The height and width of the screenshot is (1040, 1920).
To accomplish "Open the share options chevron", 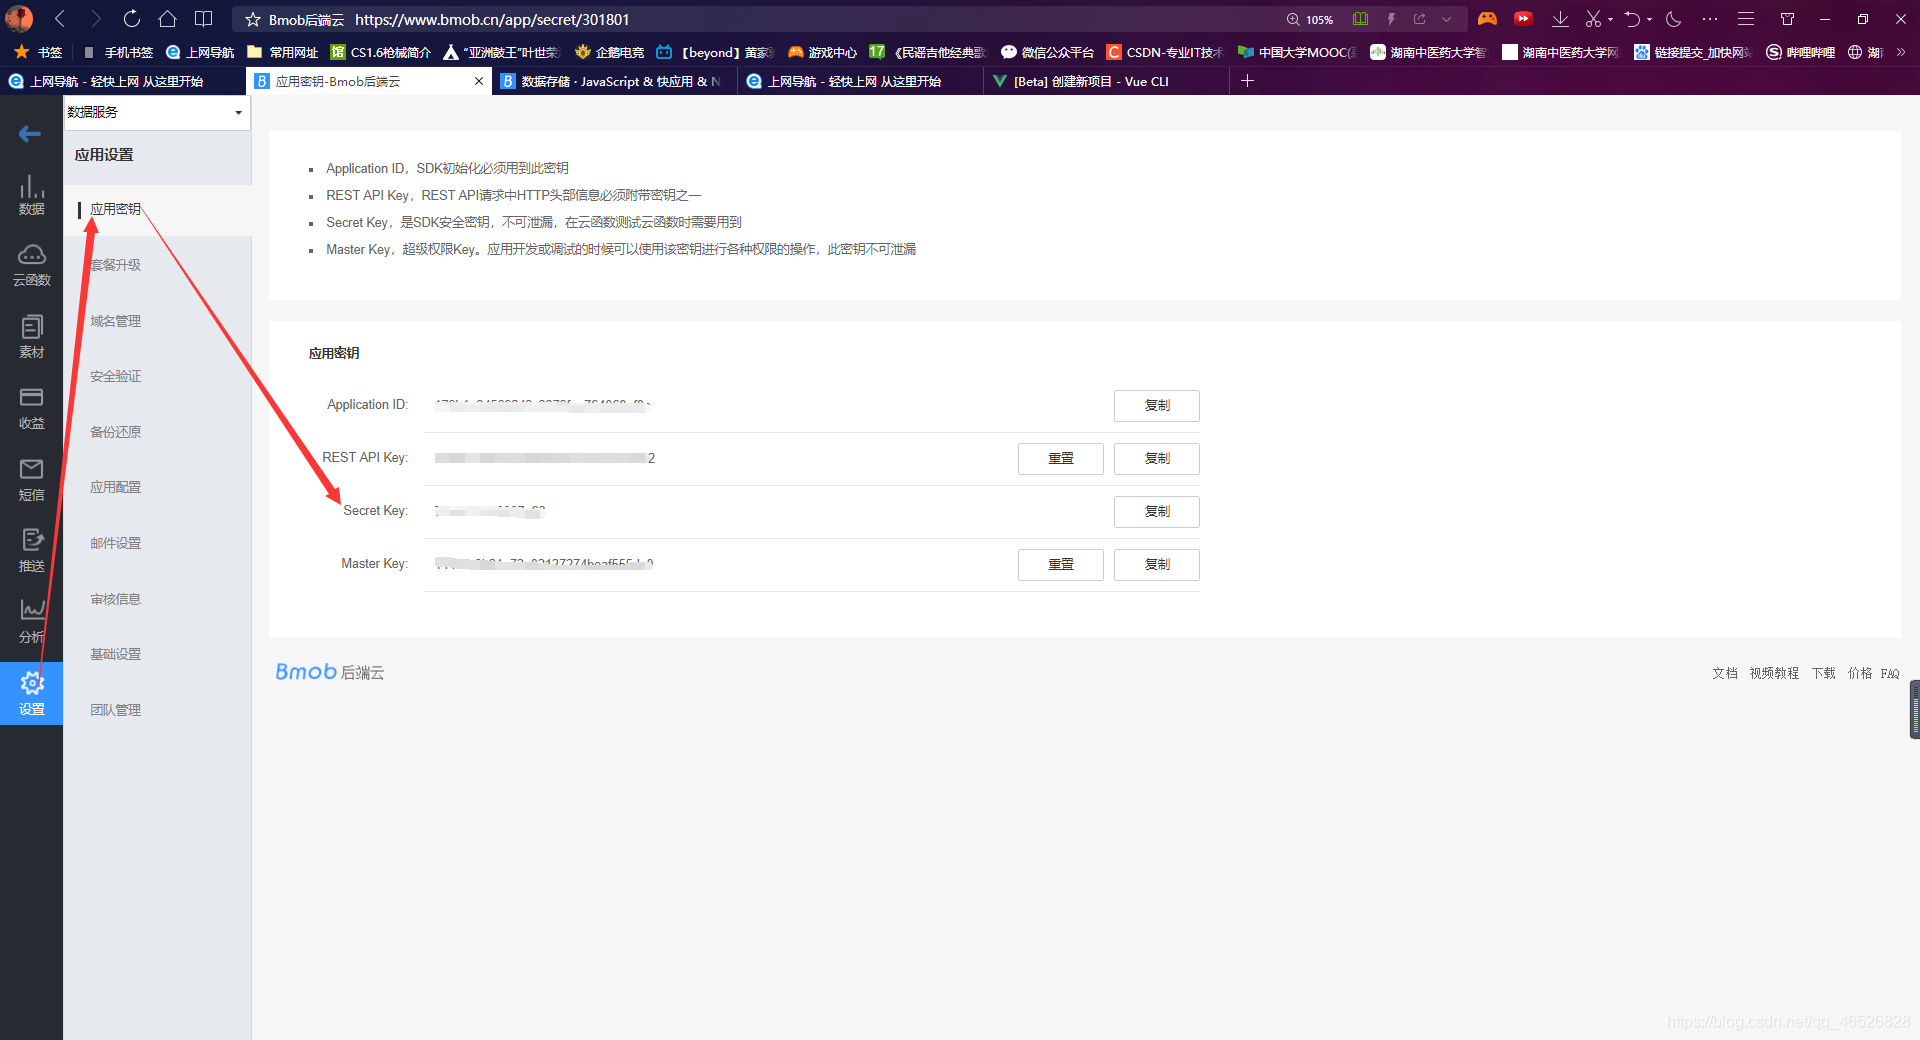I will [1445, 19].
